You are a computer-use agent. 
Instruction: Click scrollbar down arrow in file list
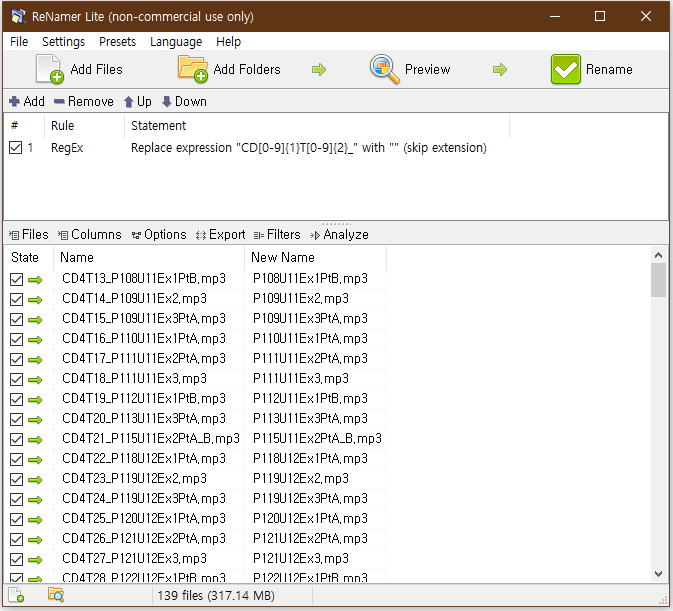click(658, 574)
